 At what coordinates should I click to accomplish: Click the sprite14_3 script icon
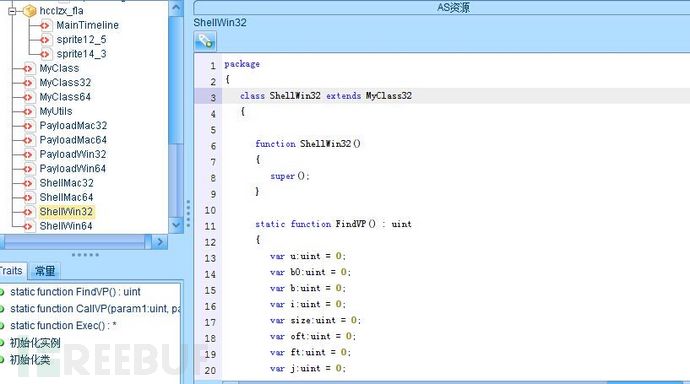(45, 54)
